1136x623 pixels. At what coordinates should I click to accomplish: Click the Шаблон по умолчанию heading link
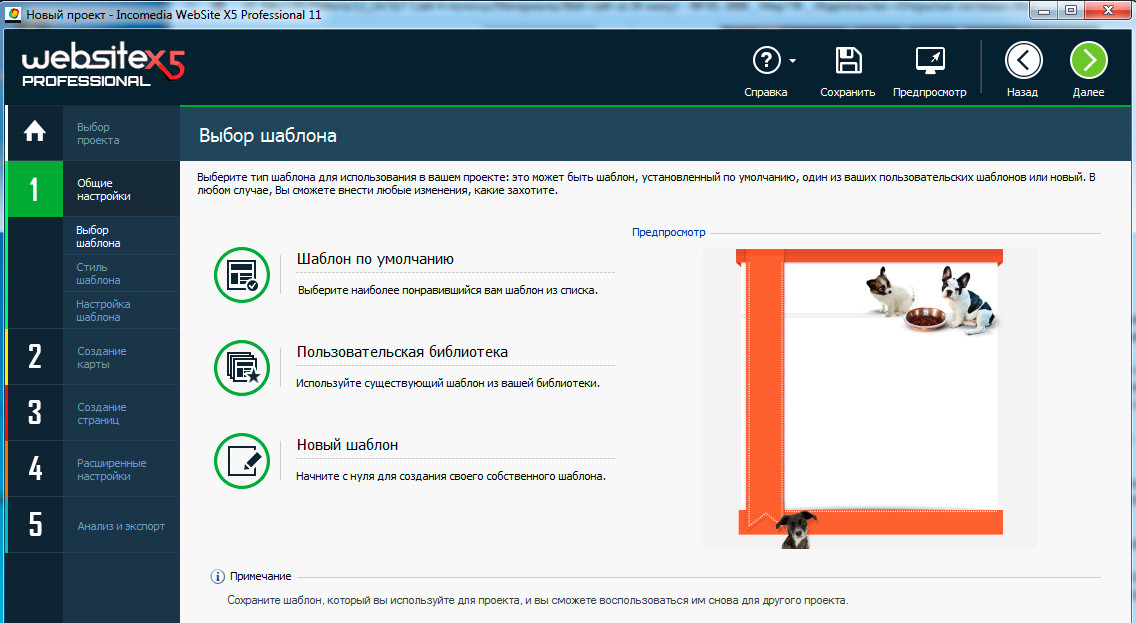point(375,259)
